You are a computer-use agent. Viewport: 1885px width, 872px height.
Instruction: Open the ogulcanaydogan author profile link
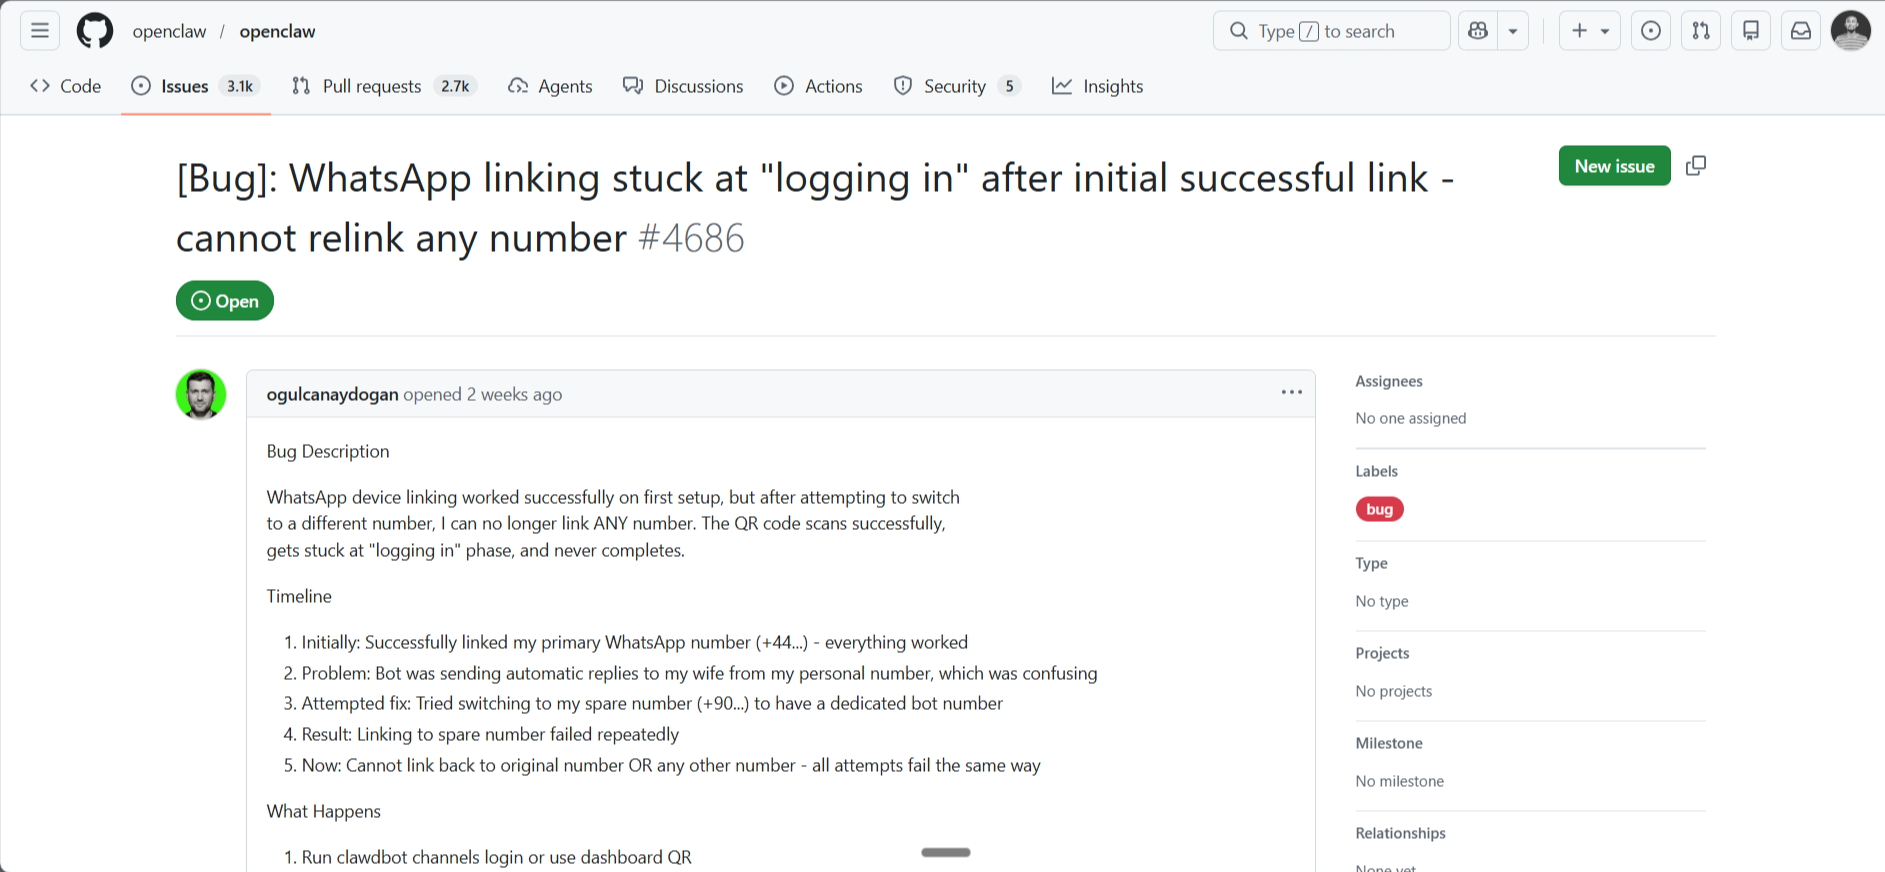(332, 394)
